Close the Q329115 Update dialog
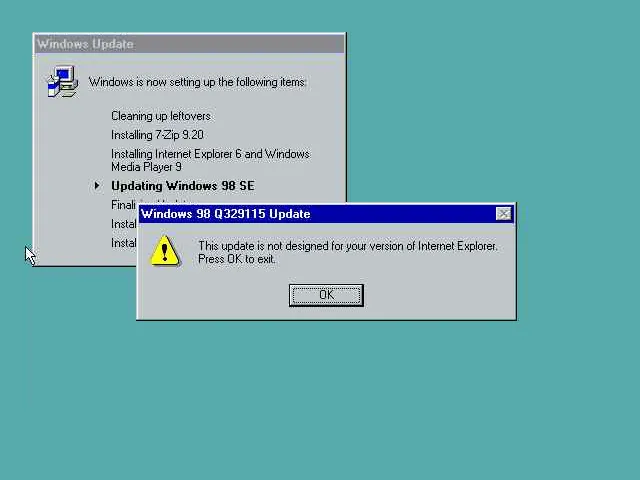Image resolution: width=640 pixels, height=480 pixels. point(503,213)
